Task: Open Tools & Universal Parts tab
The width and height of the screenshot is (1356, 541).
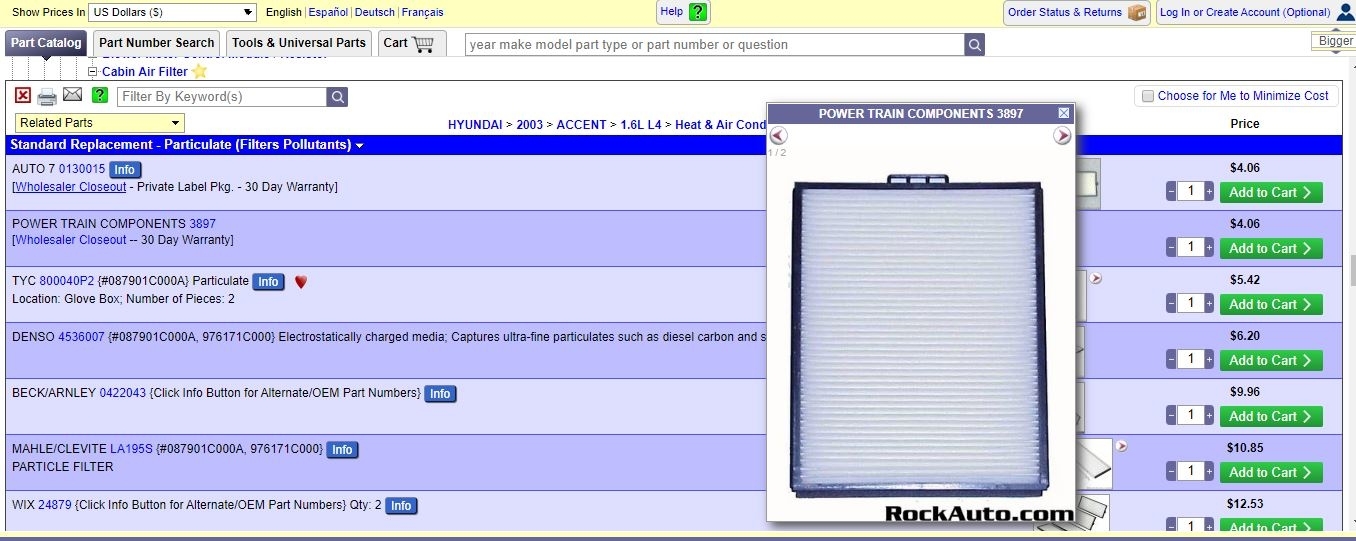Action: click(x=299, y=43)
